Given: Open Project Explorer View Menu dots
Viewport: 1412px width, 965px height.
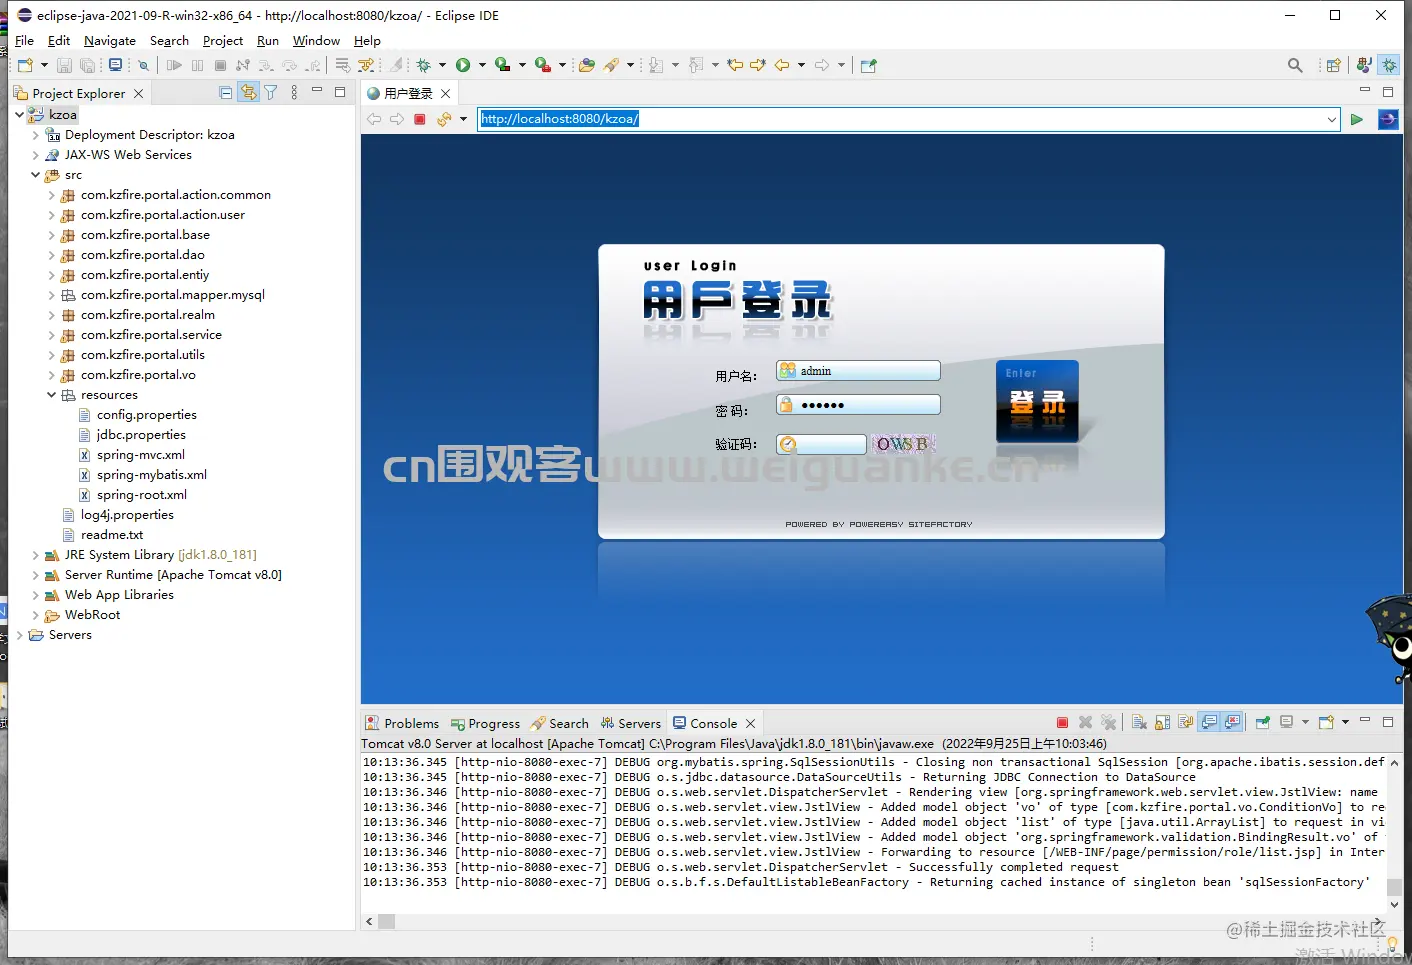Looking at the screenshot, I should tap(294, 92).
